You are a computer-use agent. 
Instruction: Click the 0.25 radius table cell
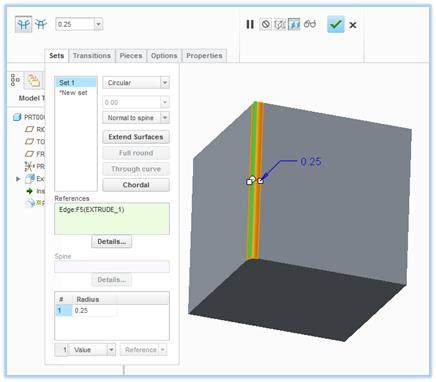[95, 310]
